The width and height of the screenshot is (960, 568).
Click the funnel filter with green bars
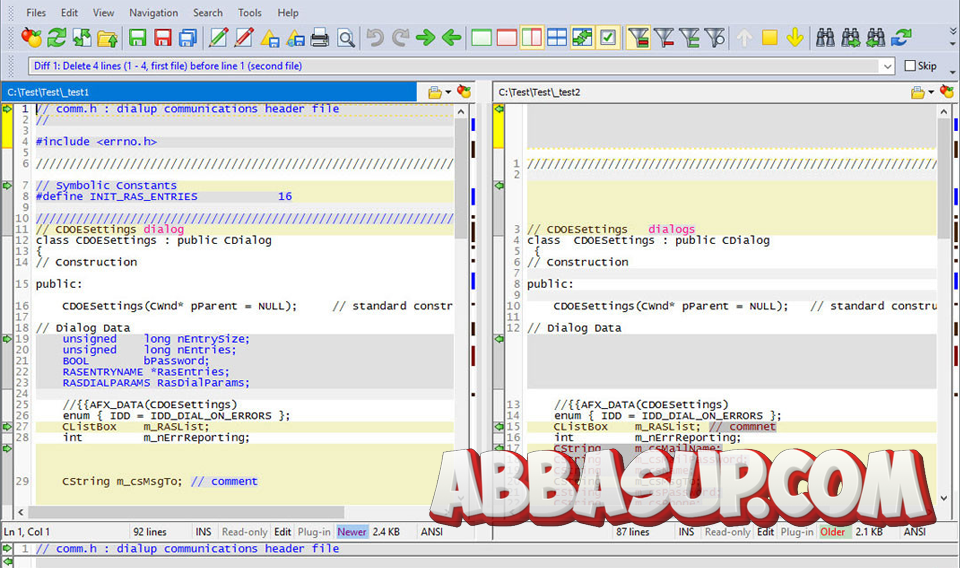click(689, 38)
